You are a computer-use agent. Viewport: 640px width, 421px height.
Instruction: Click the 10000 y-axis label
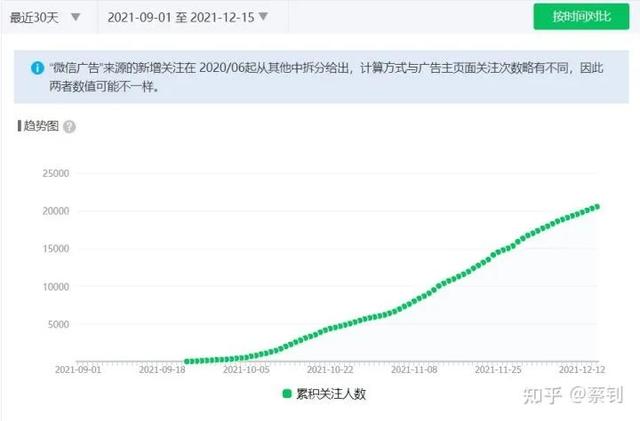click(x=53, y=286)
